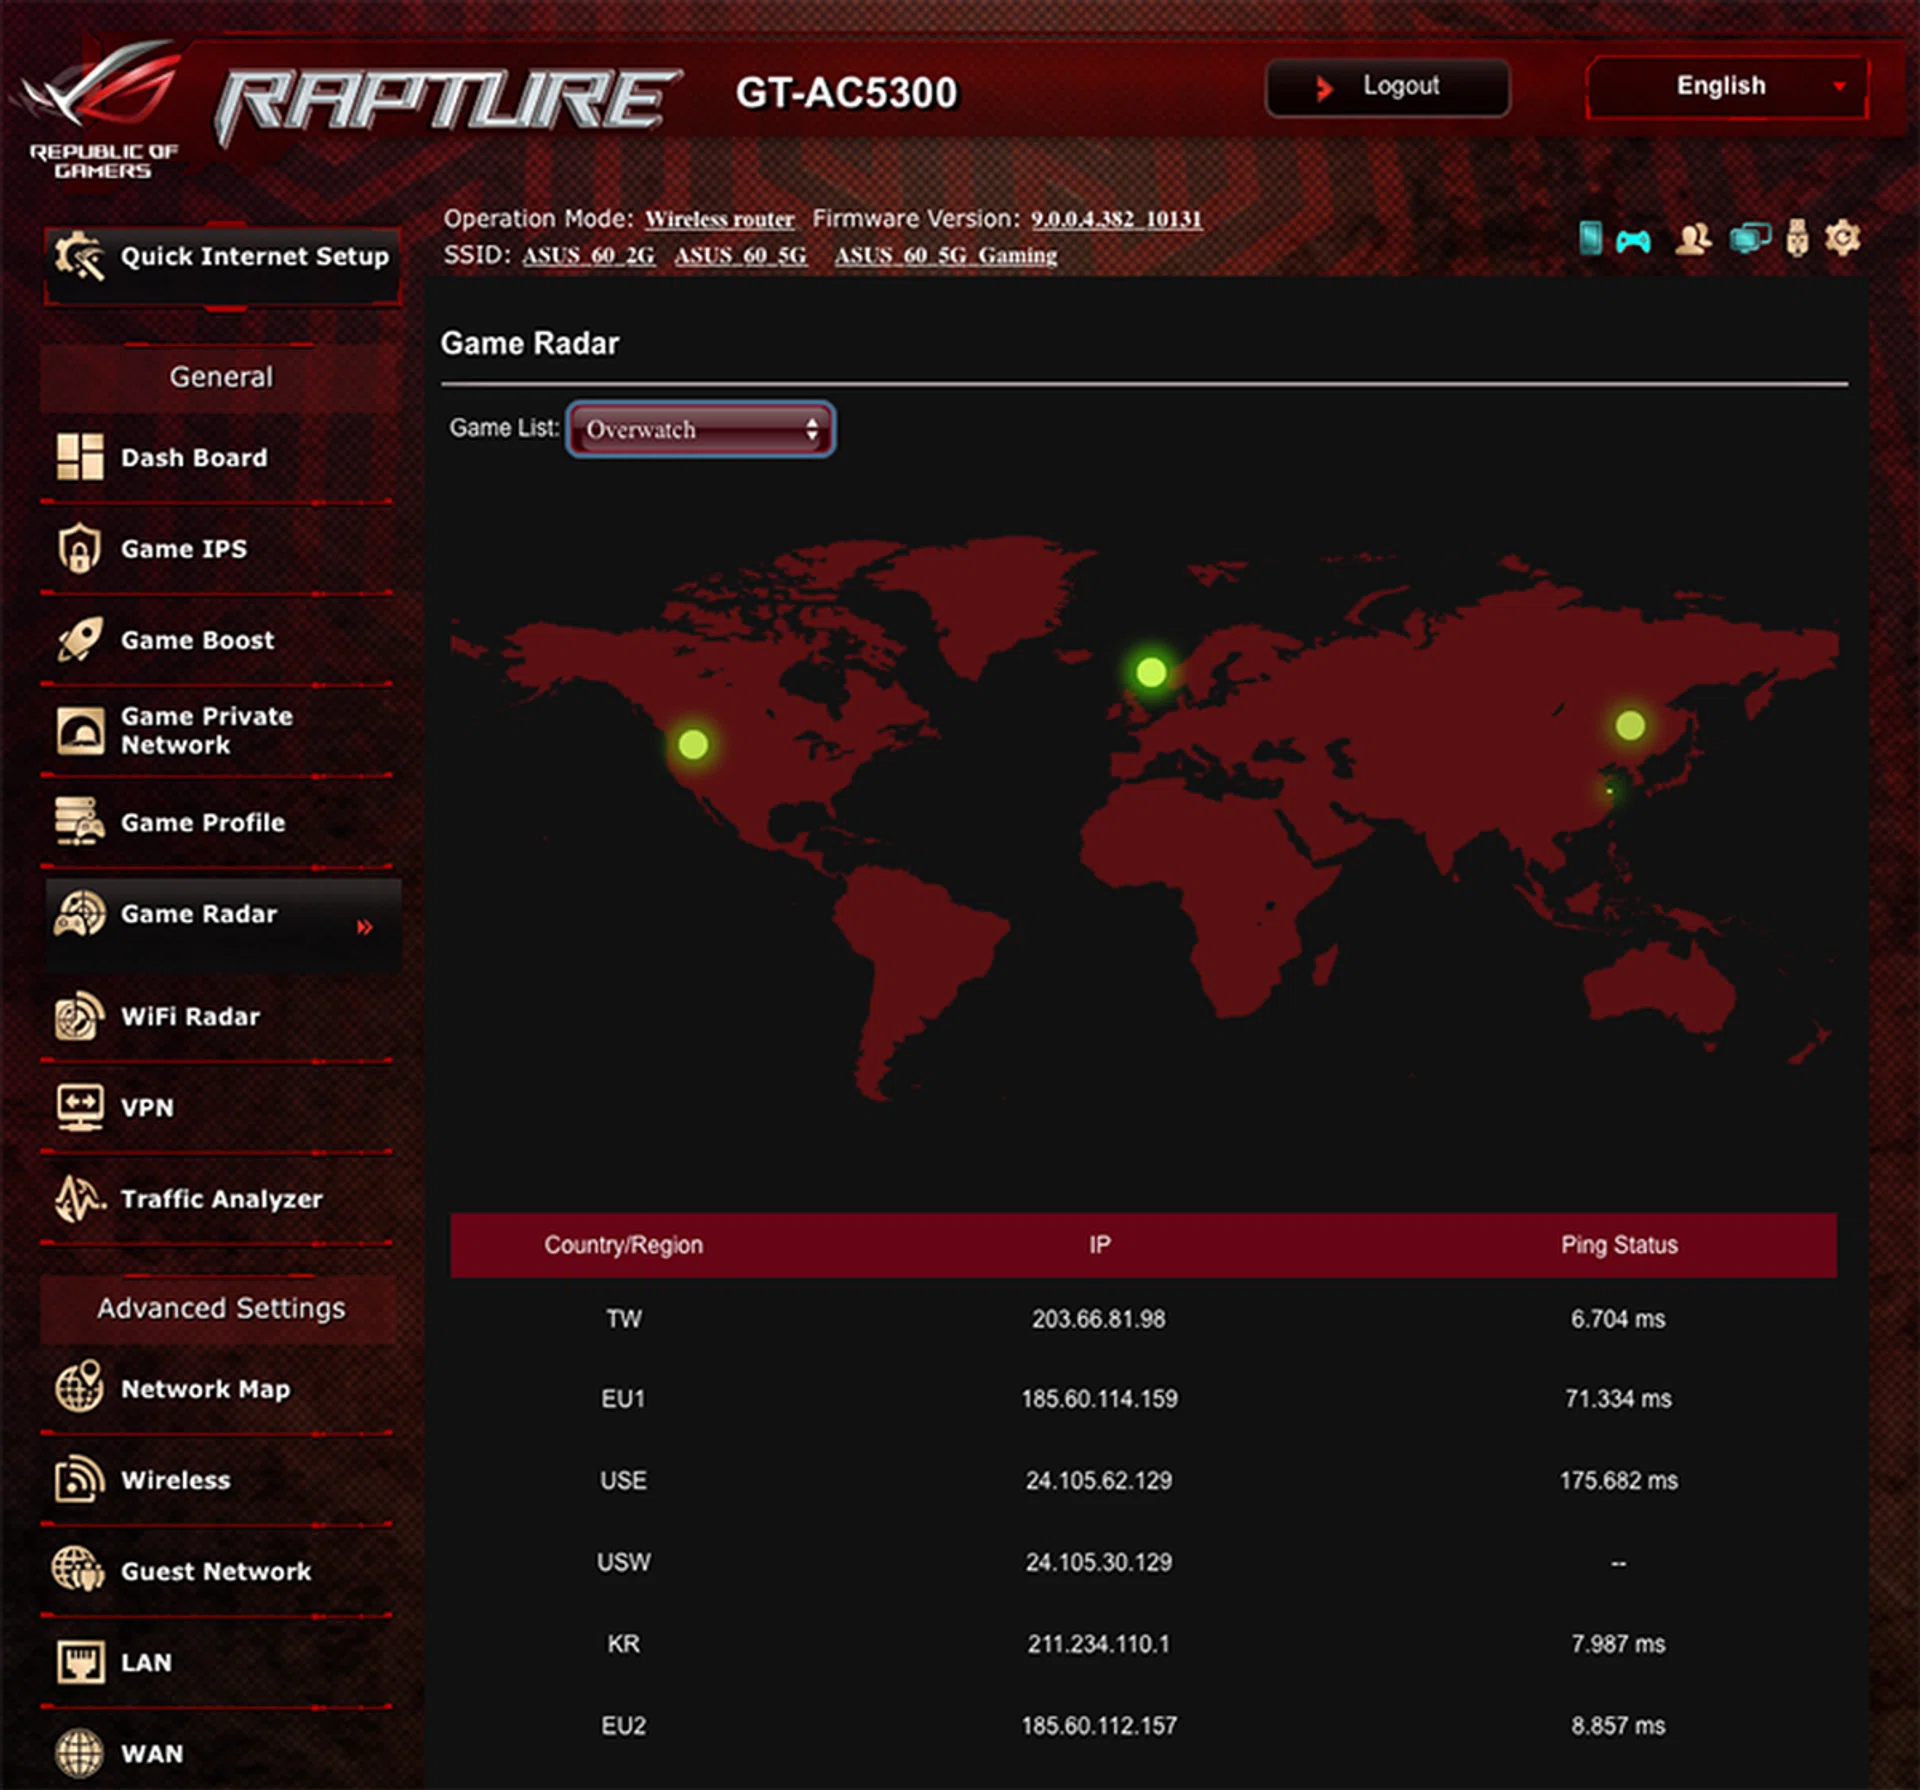Screen dimensions: 1920x1790
Task: Click the game controller status icon
Action: [1633, 240]
